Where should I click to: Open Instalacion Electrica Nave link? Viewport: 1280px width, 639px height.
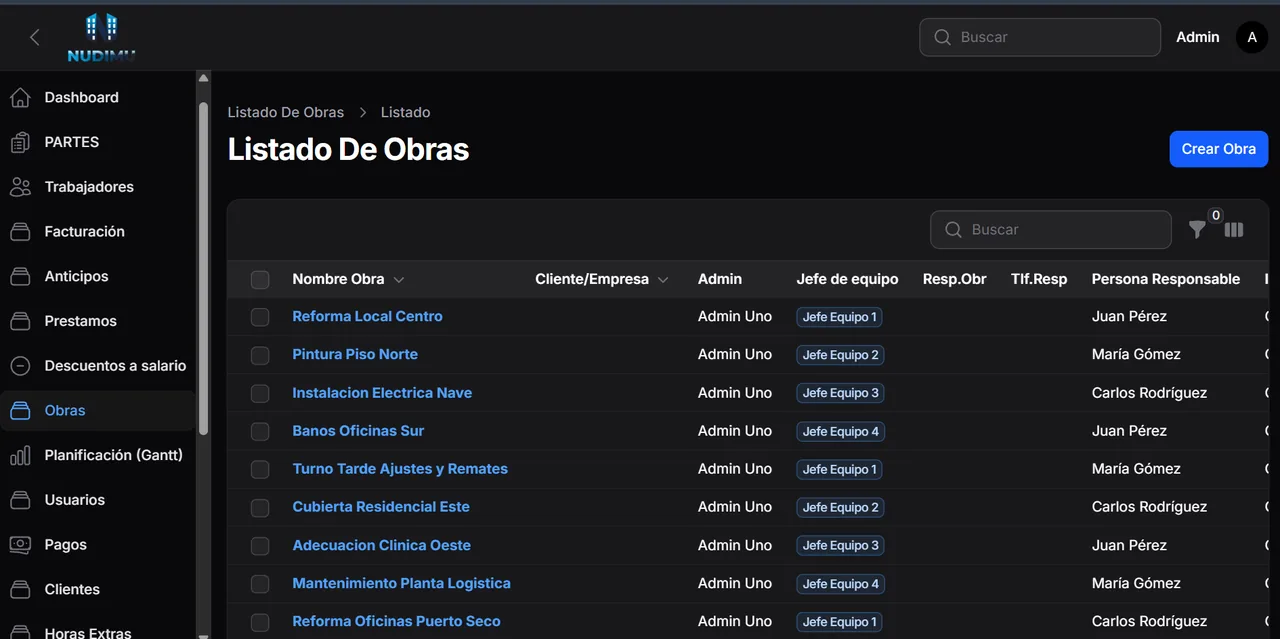tap(382, 393)
